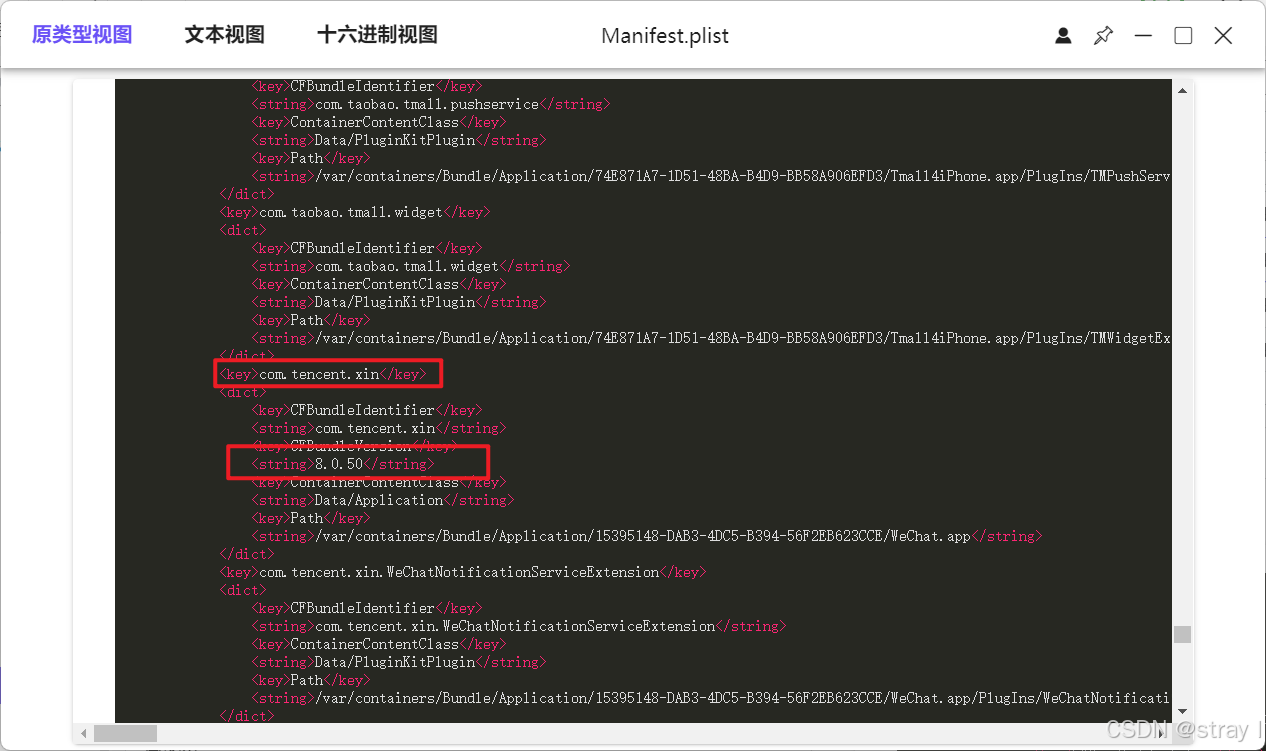Click the vertical scrollbar up arrow
The image size is (1266, 751).
(1183, 91)
